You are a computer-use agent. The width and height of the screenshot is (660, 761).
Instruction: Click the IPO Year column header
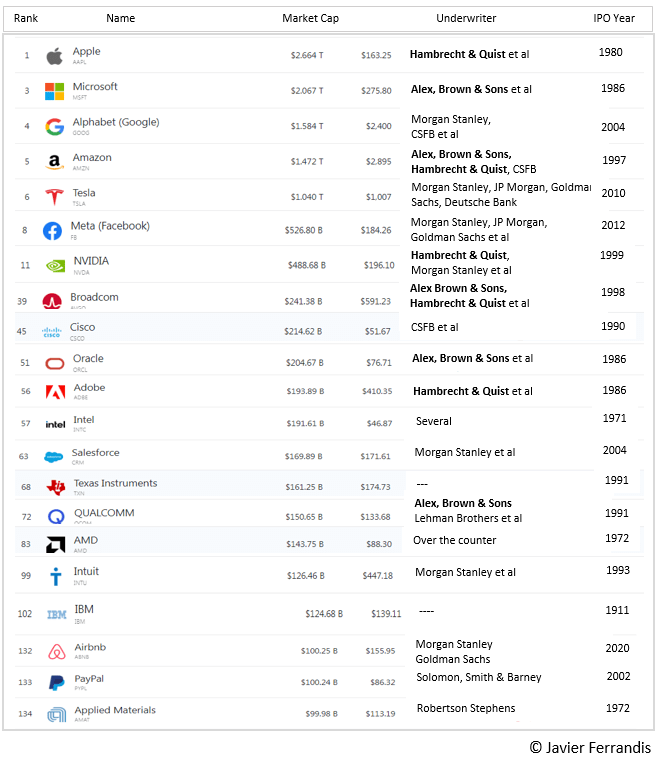pos(614,18)
